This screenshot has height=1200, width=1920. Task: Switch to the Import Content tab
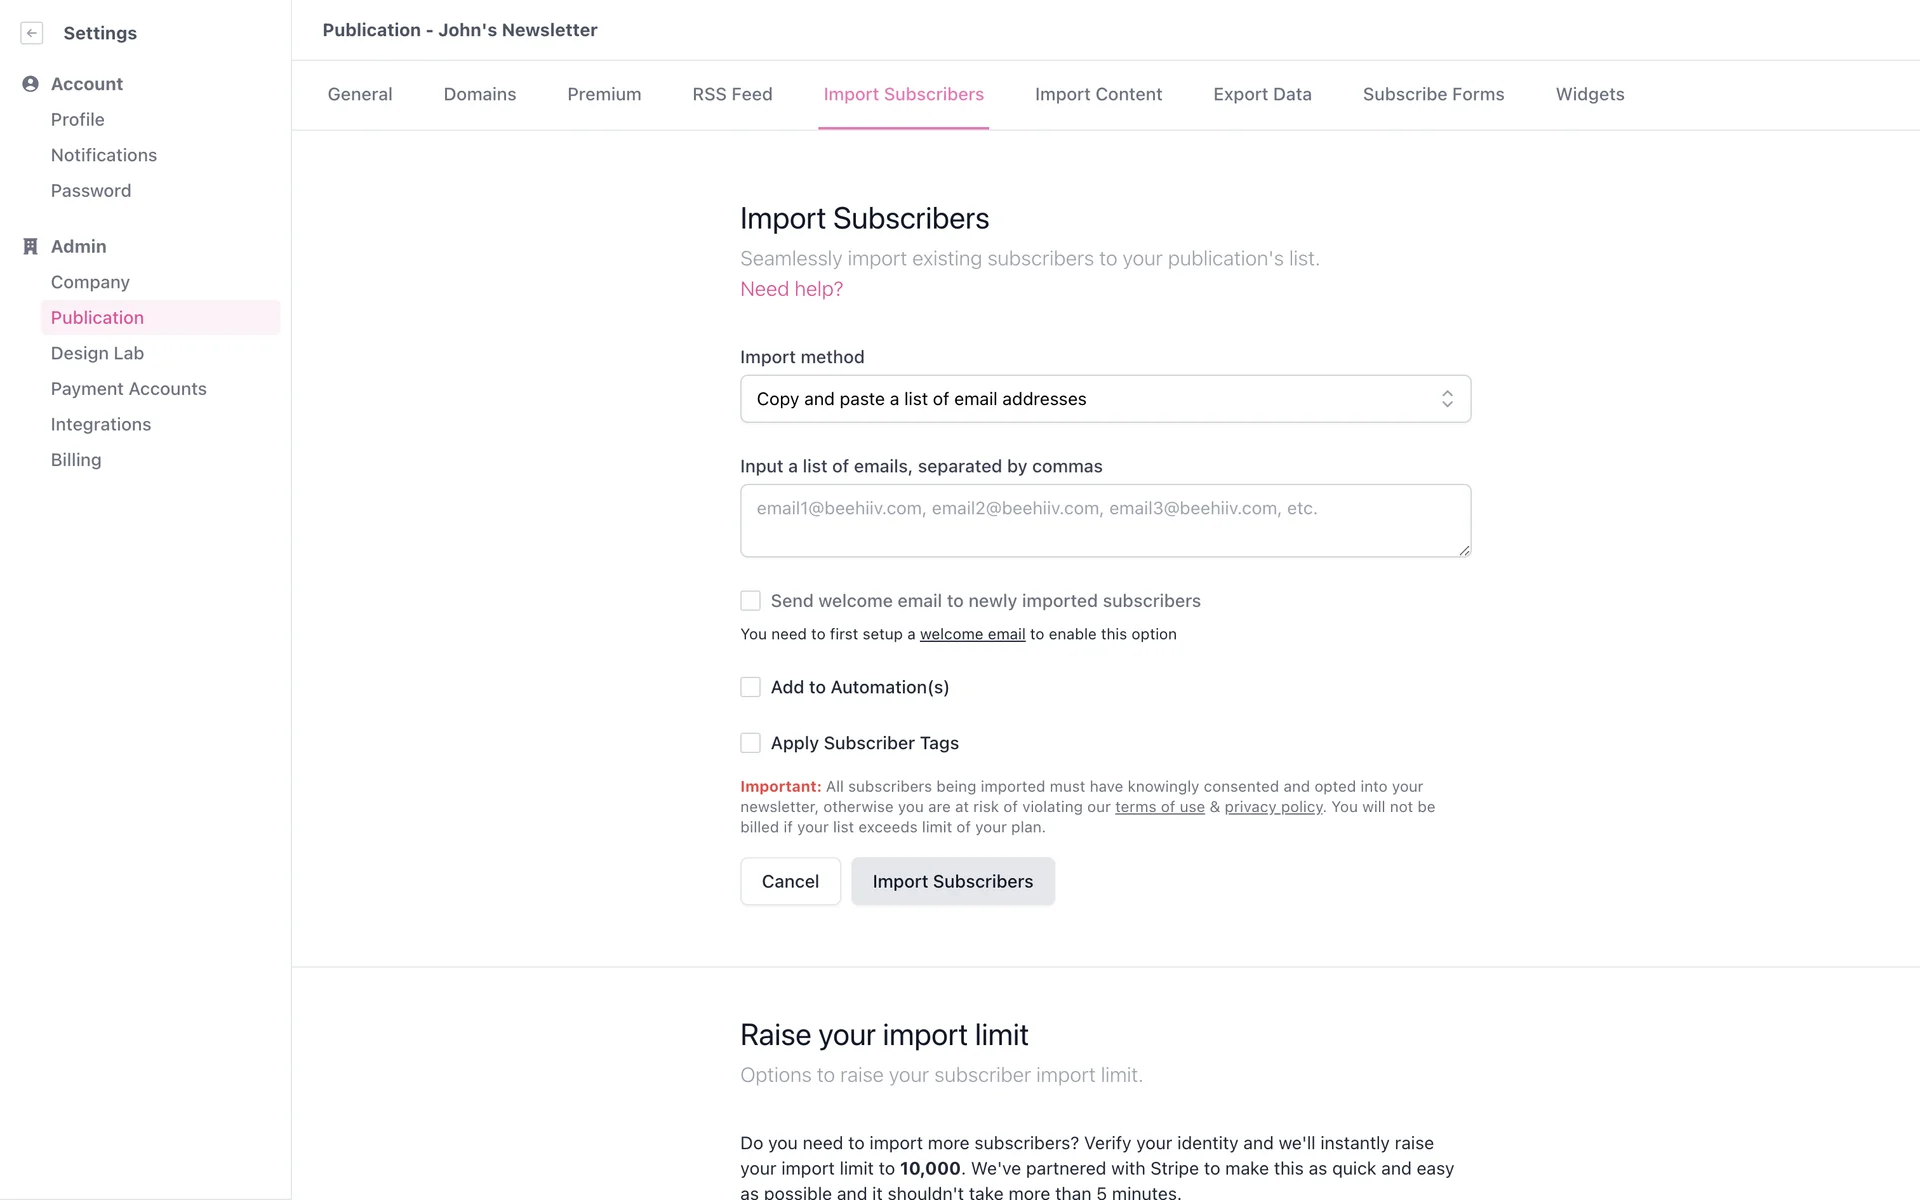point(1098,94)
